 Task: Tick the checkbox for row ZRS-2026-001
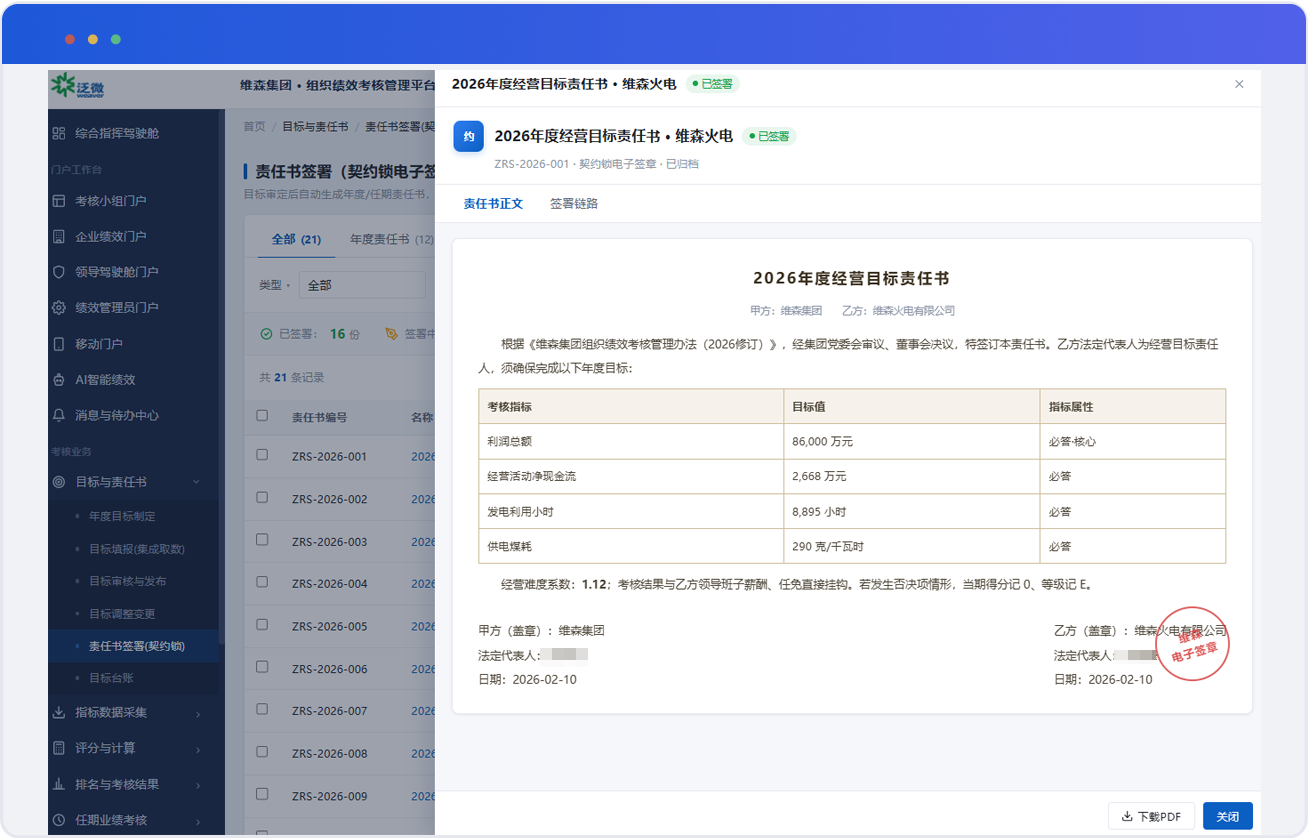[262, 455]
